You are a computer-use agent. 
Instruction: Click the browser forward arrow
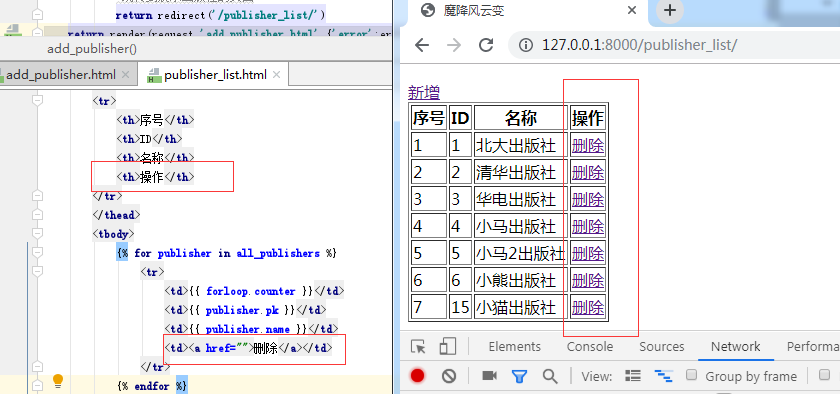click(454, 45)
